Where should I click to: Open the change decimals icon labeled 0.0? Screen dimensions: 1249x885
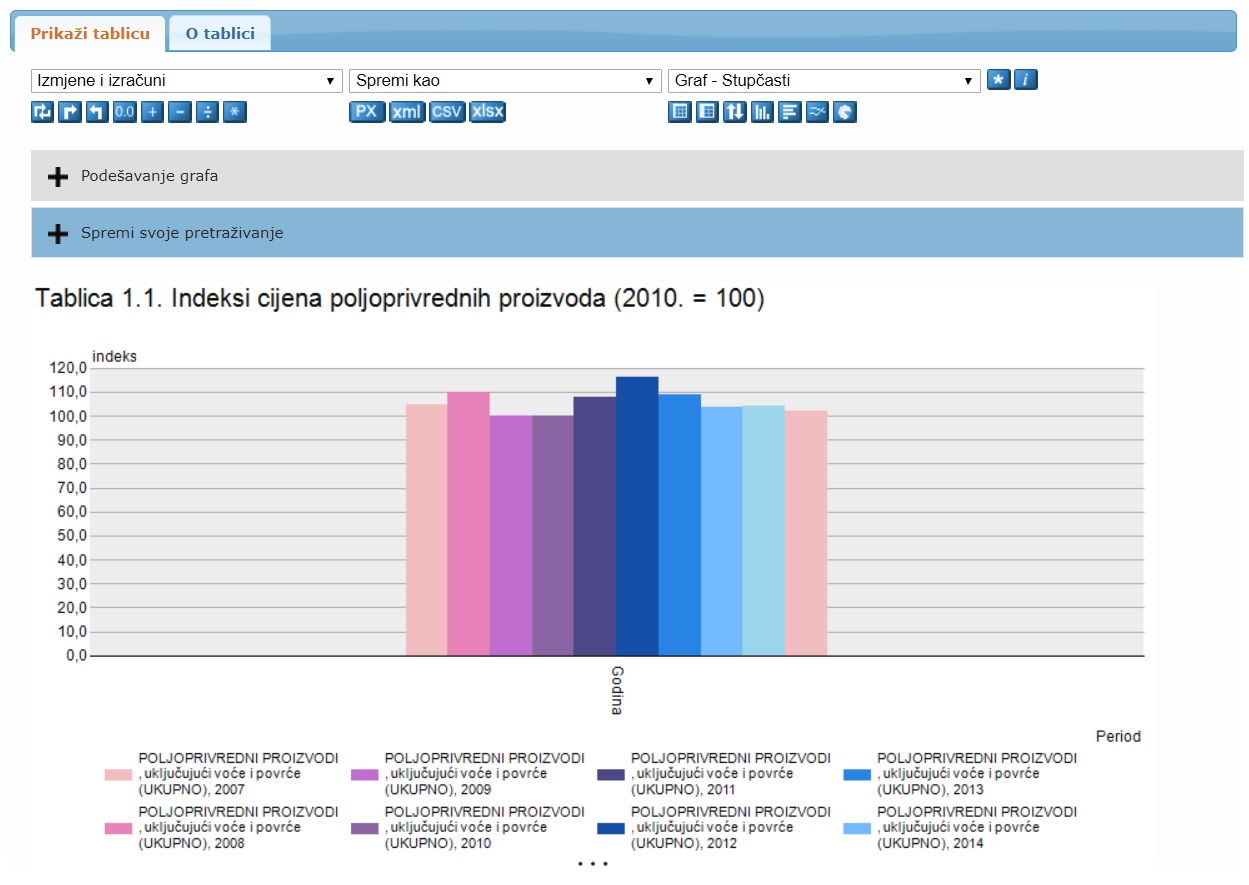tap(123, 112)
